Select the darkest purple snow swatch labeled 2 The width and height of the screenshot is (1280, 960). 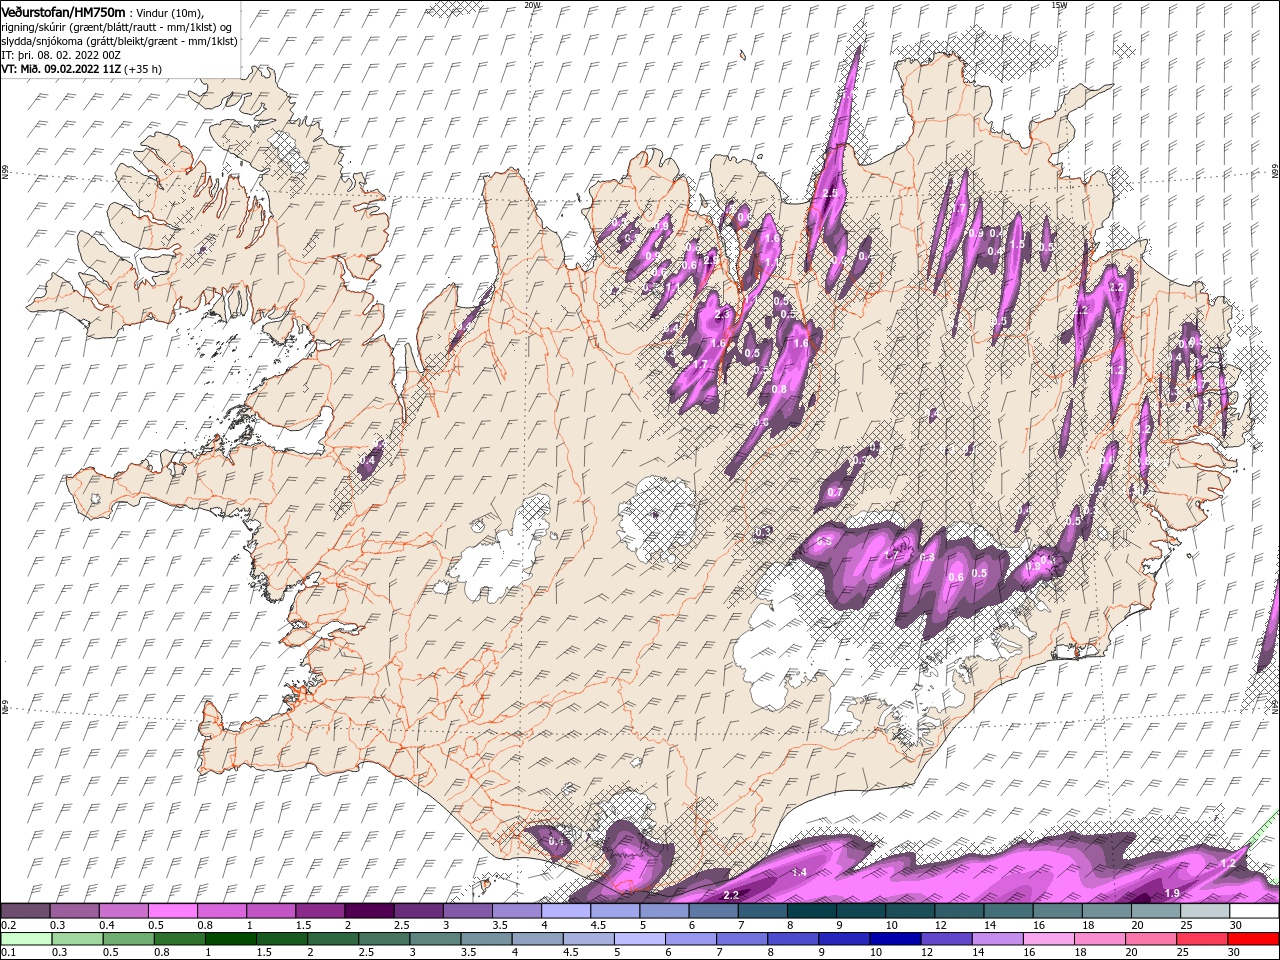[368, 911]
